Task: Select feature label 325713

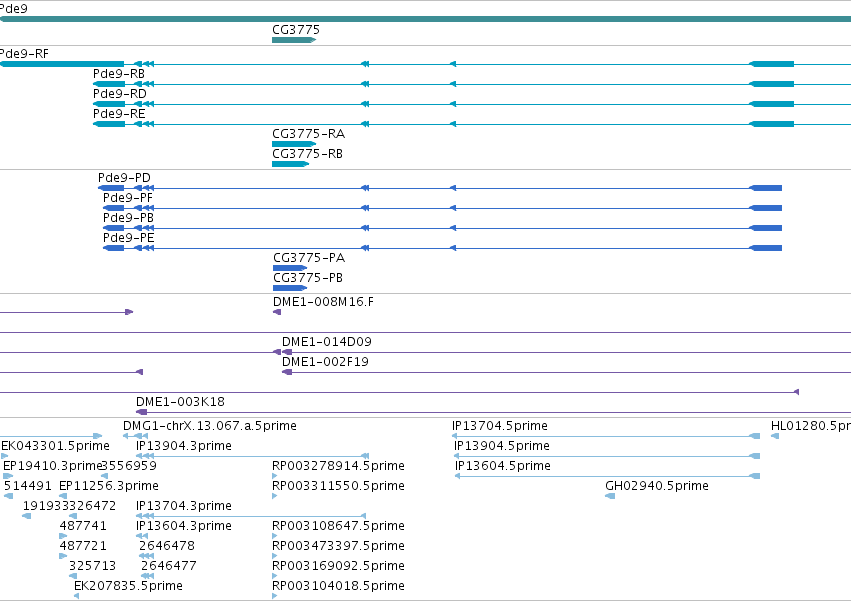Action: click(x=92, y=566)
